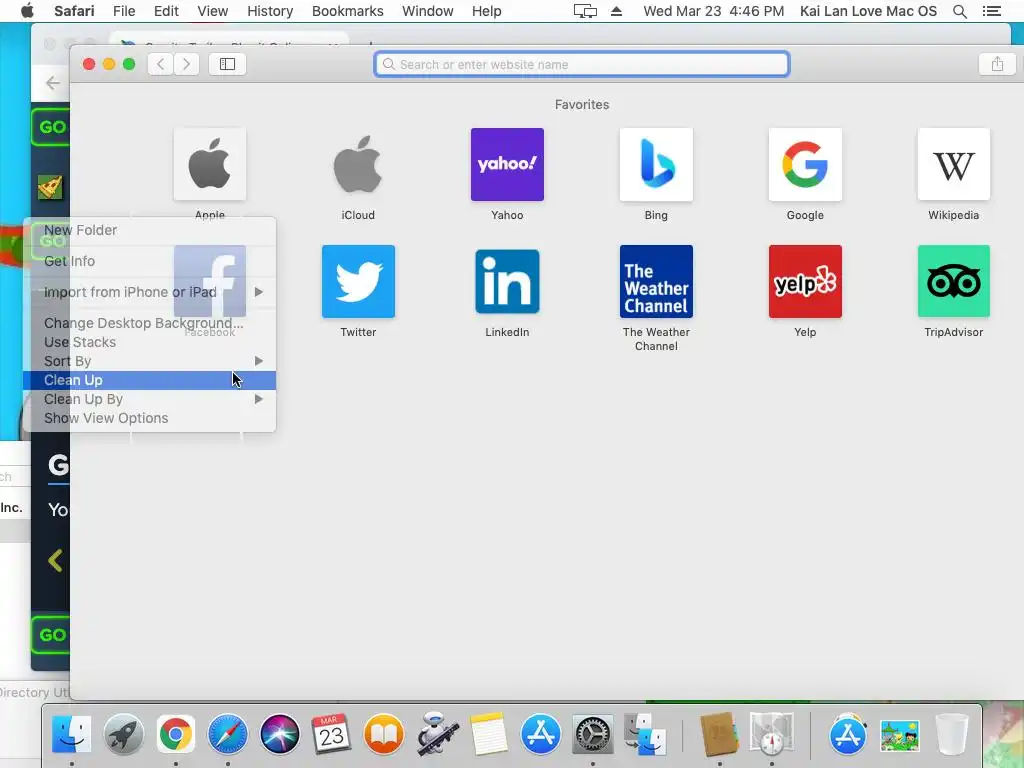
Task: Open the Edit menu
Action: [167, 11]
